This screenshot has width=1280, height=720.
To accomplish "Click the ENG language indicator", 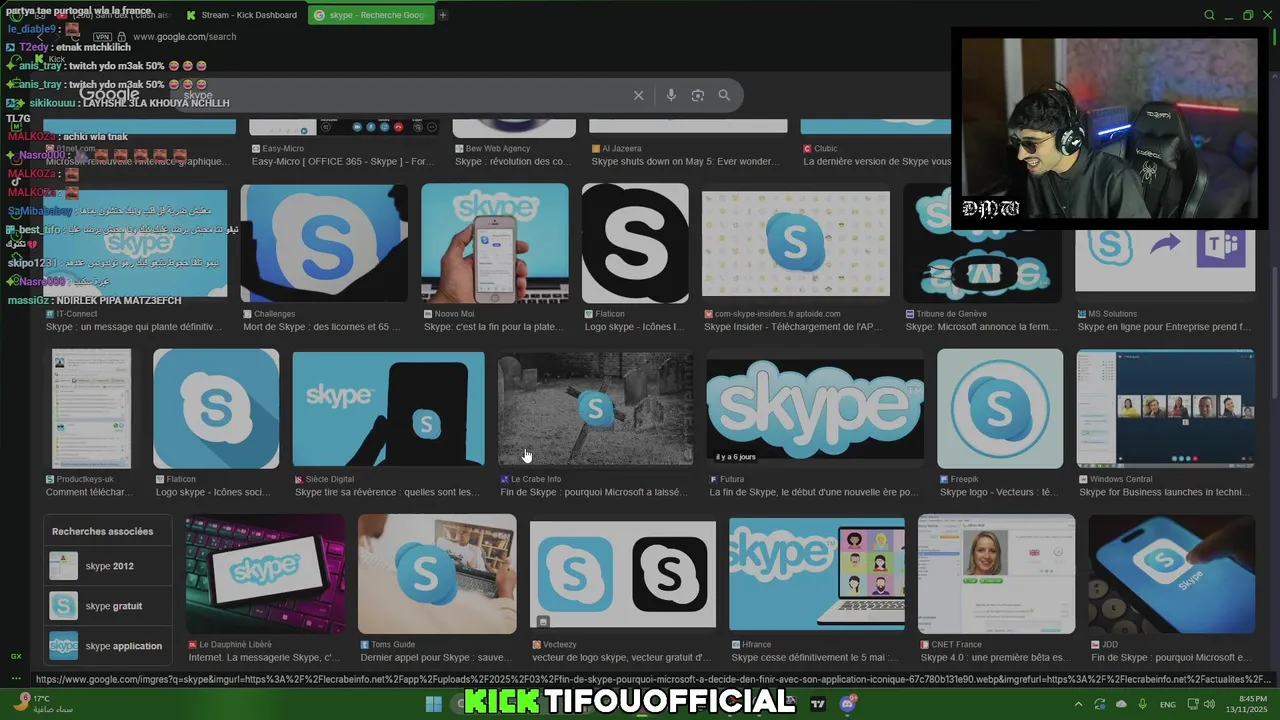I will pyautogui.click(x=1168, y=705).
